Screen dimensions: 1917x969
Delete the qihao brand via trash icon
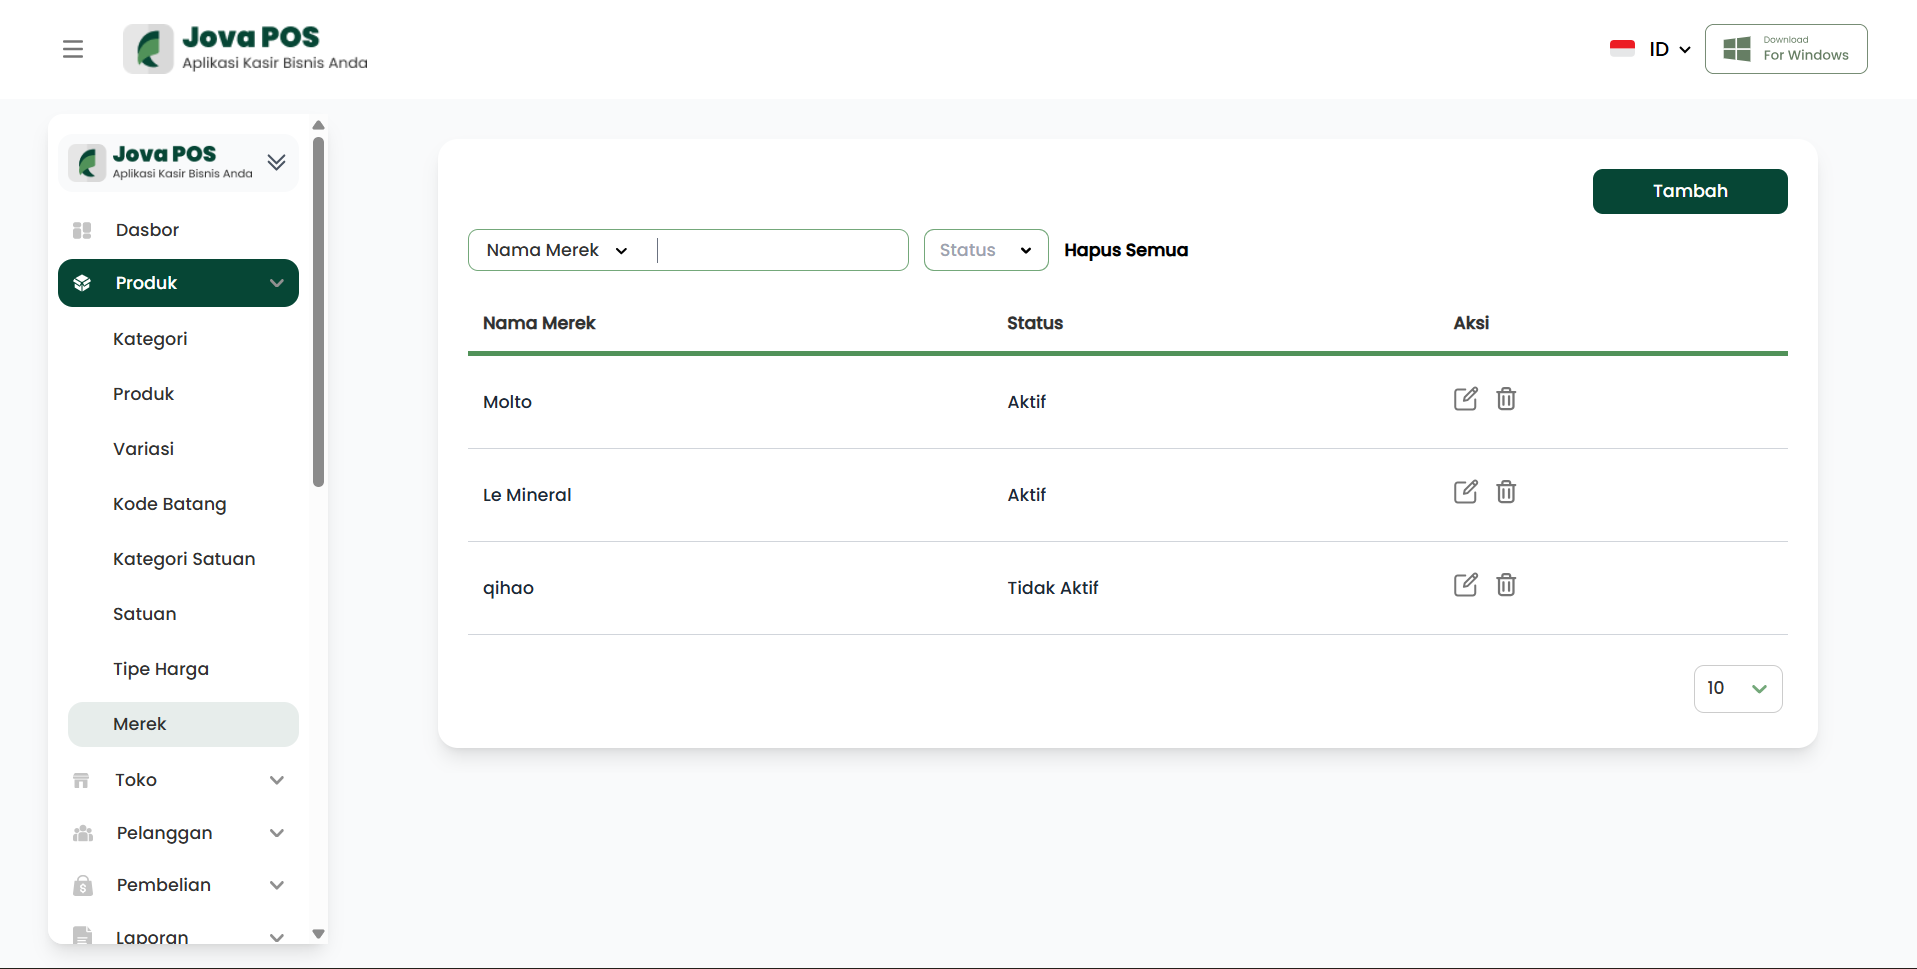pos(1506,585)
